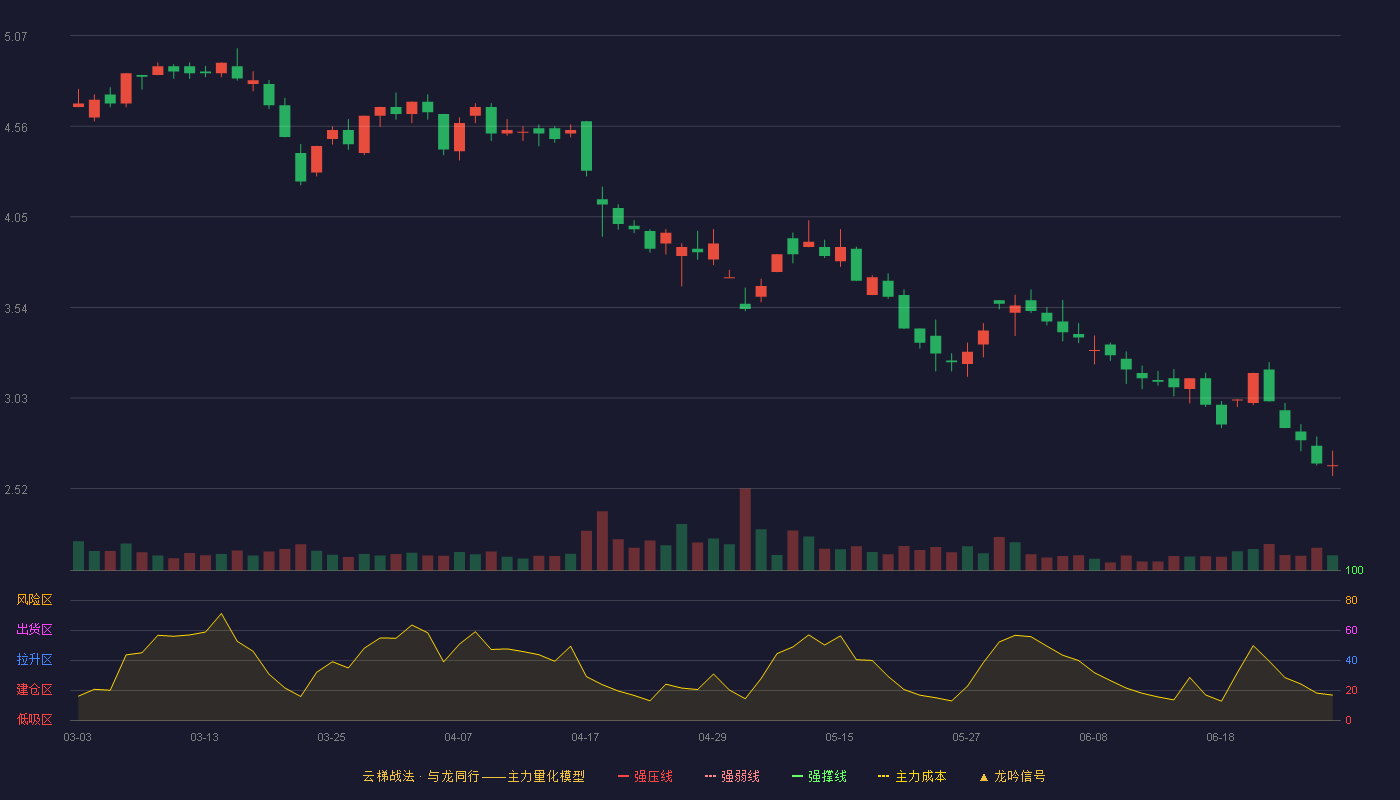The width and height of the screenshot is (1400, 800).
Task: Select the 建仓区 zone label
Action: point(34,690)
